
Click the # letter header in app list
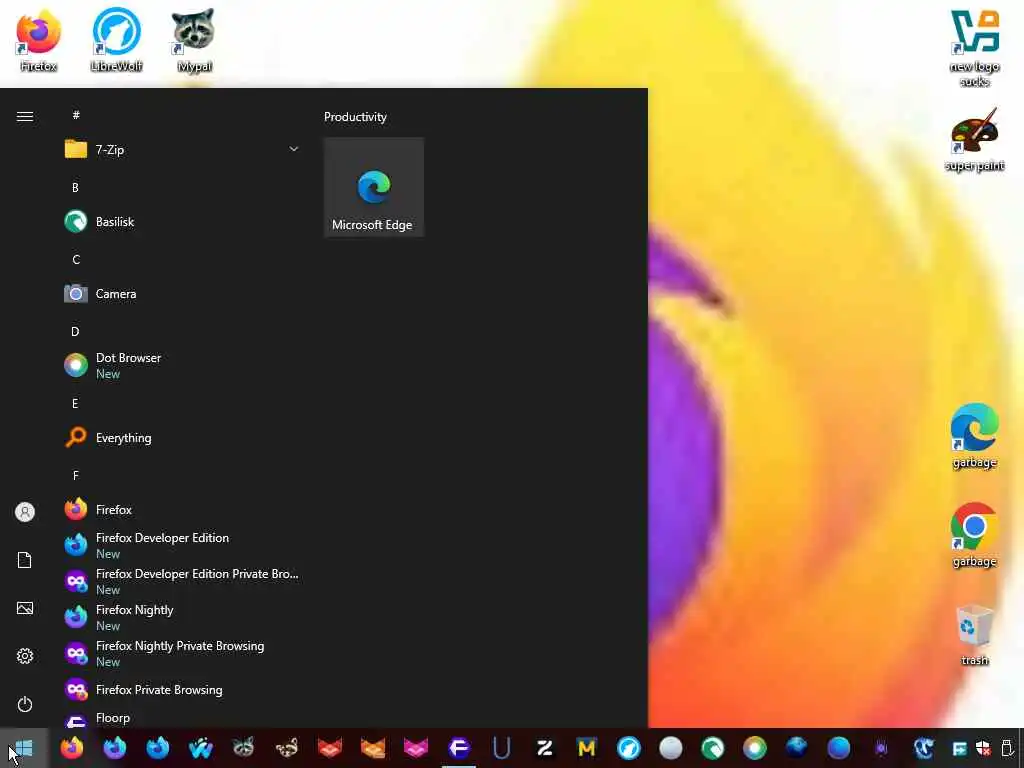76,115
